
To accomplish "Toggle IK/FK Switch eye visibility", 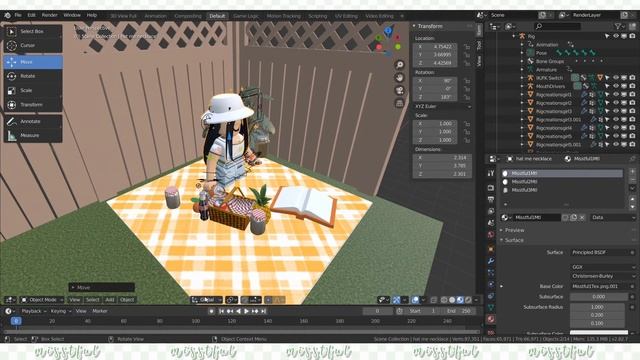I will click(x=616, y=78).
